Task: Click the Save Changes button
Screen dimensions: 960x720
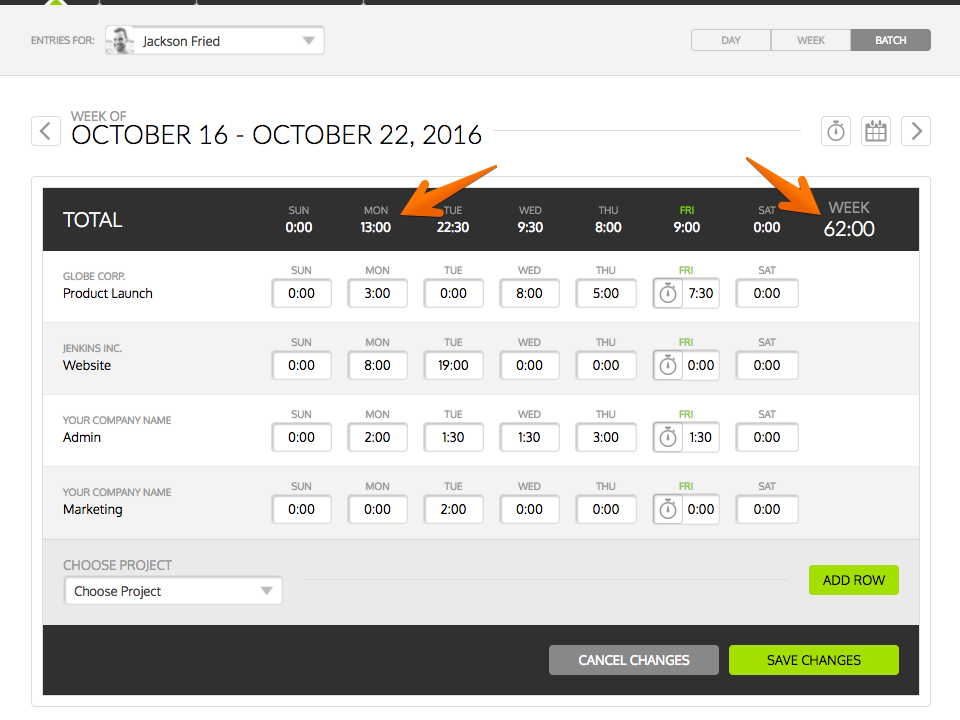Action: 814,660
